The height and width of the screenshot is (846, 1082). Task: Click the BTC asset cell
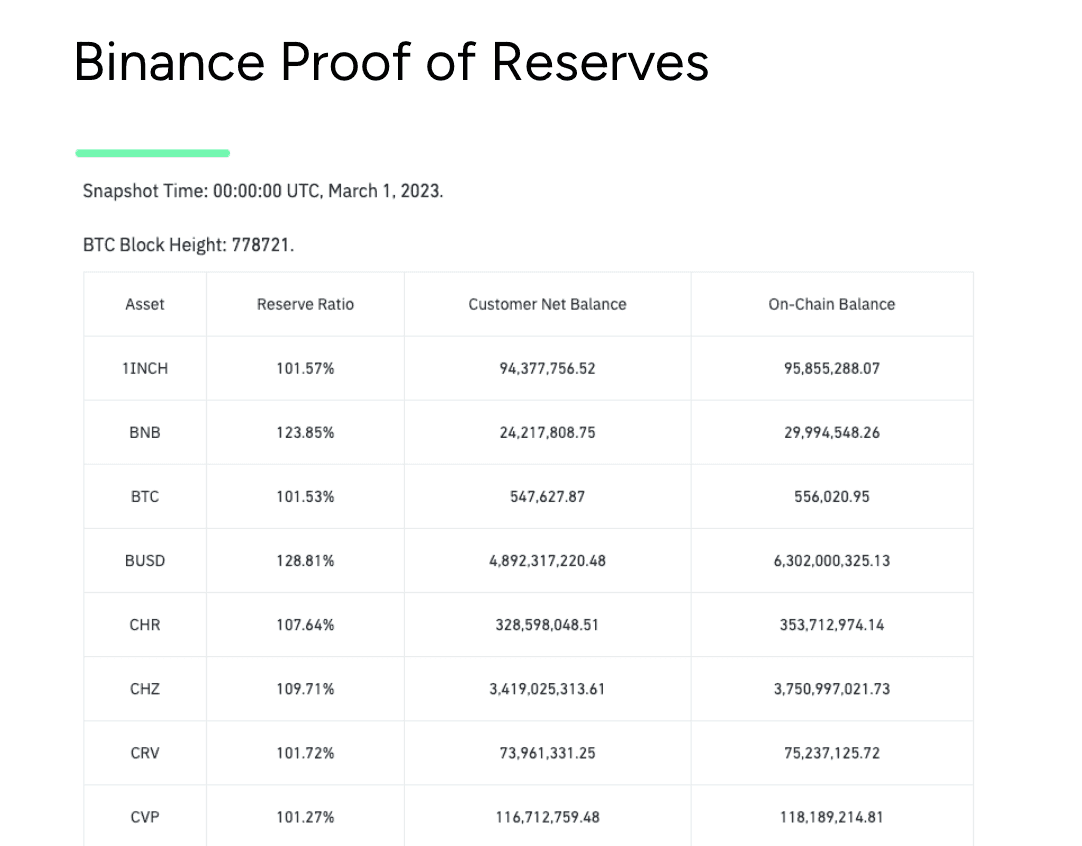point(145,496)
